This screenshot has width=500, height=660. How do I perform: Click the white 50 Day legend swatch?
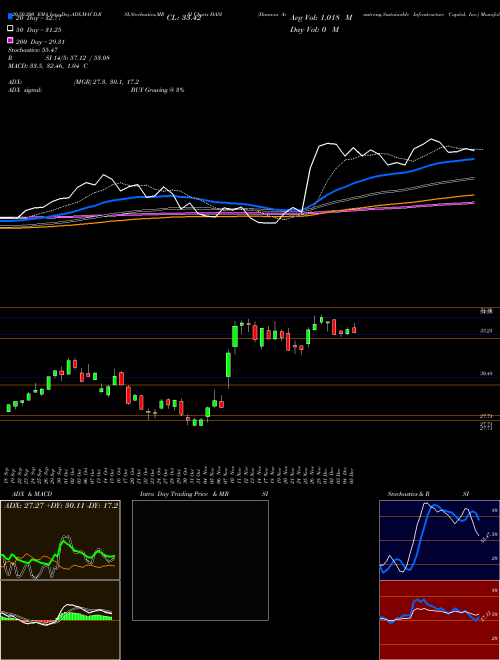pyautogui.click(x=10, y=29)
